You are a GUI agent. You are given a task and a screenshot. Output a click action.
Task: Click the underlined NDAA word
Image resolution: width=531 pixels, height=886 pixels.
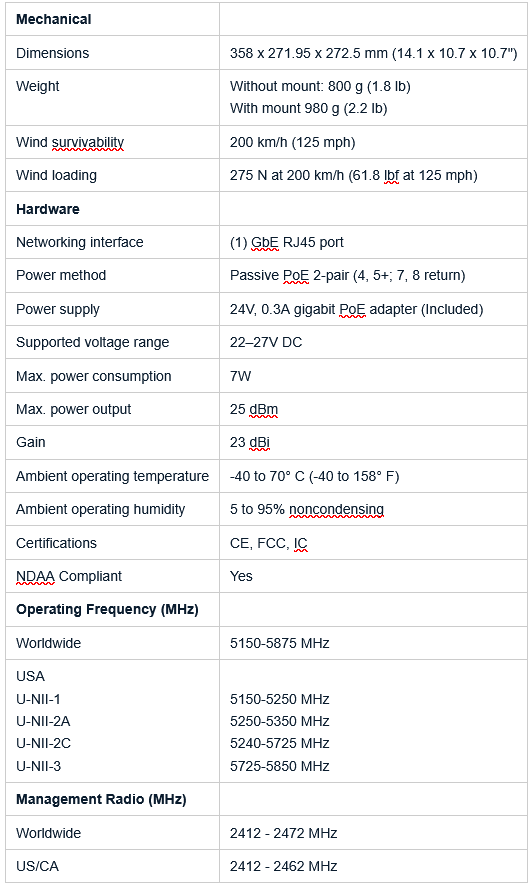point(35,576)
